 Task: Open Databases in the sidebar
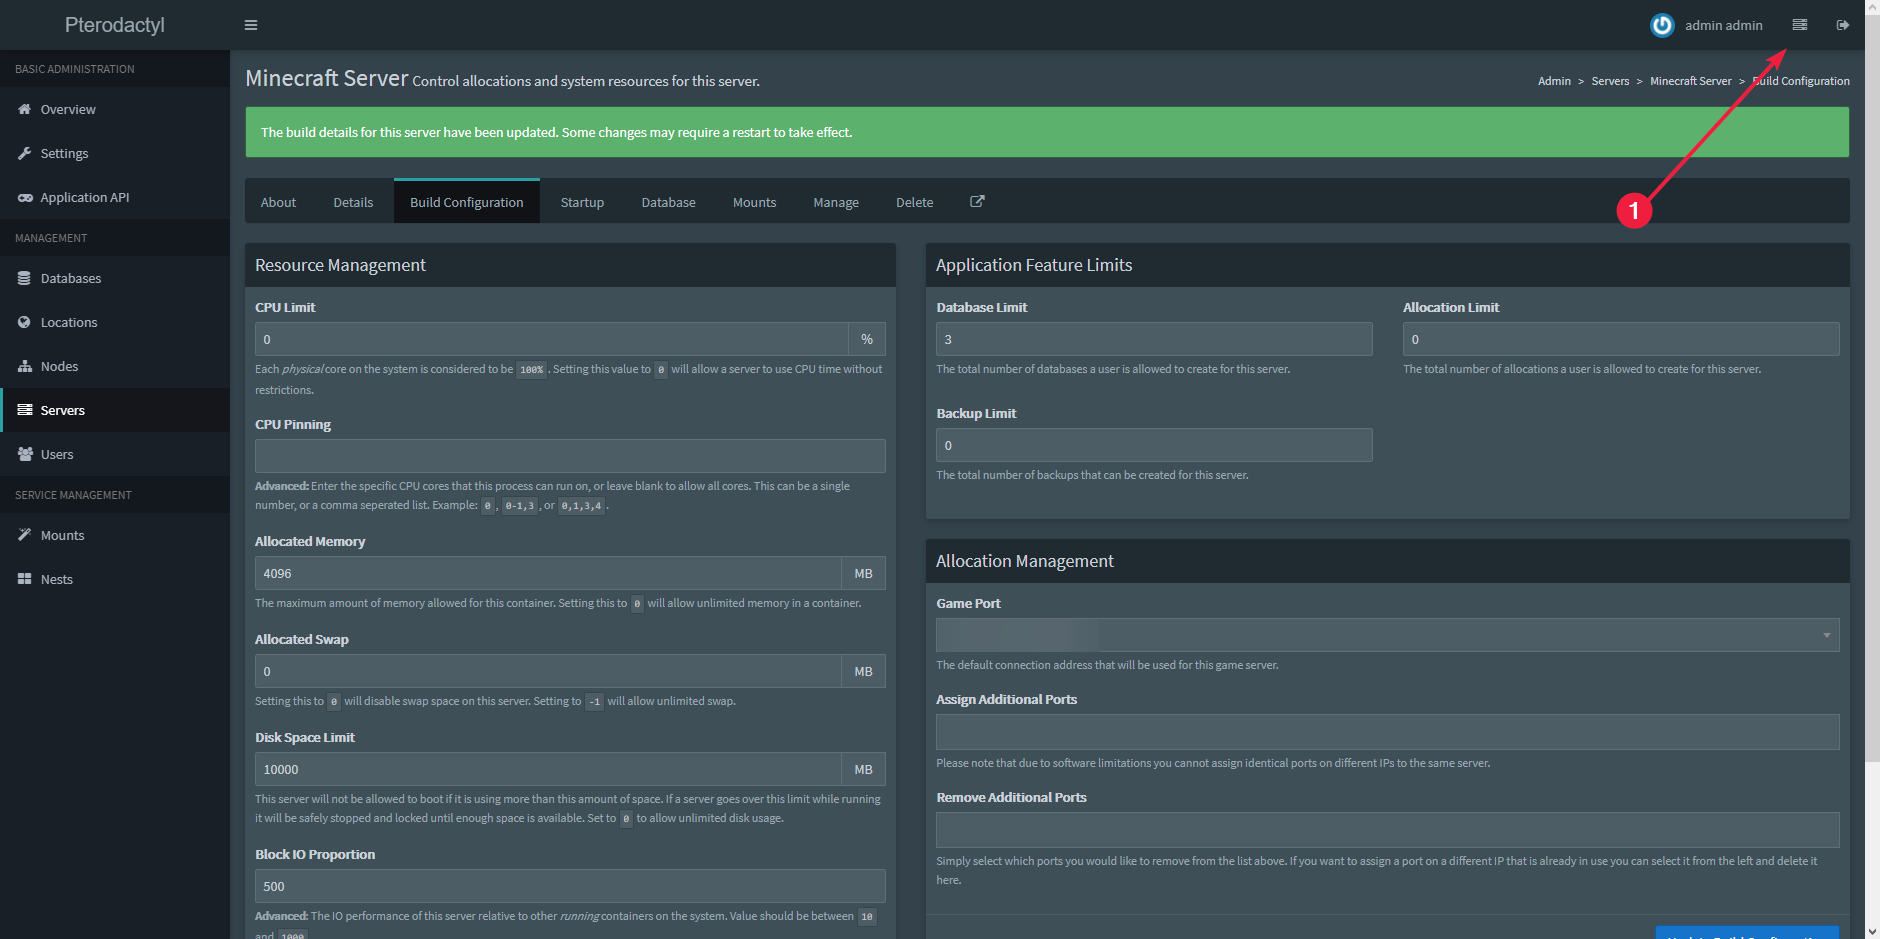pyautogui.click(x=115, y=278)
